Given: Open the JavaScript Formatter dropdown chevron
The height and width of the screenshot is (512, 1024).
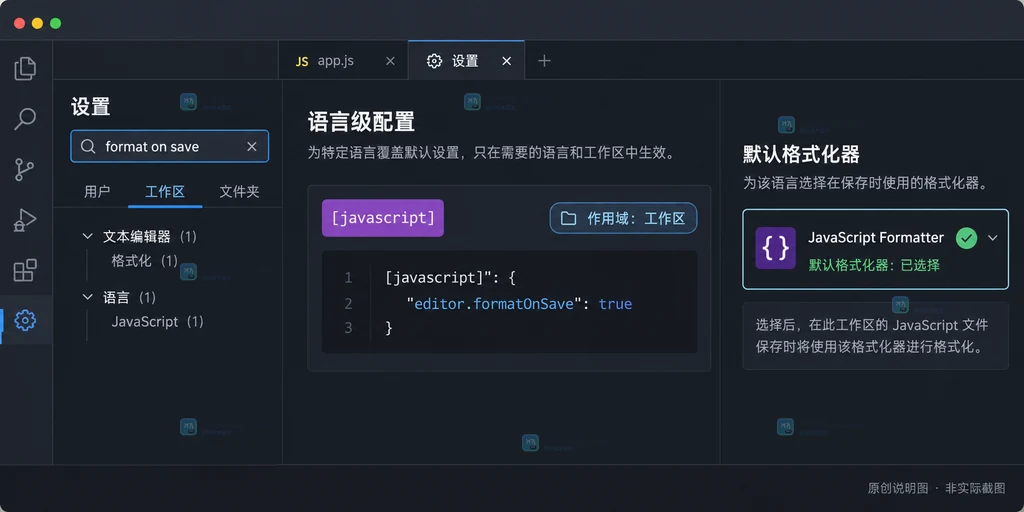Looking at the screenshot, I should tap(993, 238).
